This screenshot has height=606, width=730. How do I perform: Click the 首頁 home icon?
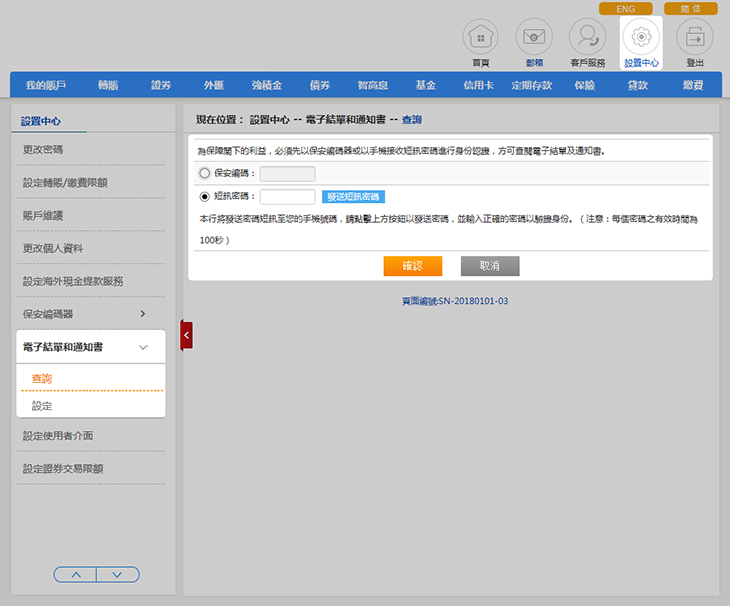[x=480, y=38]
